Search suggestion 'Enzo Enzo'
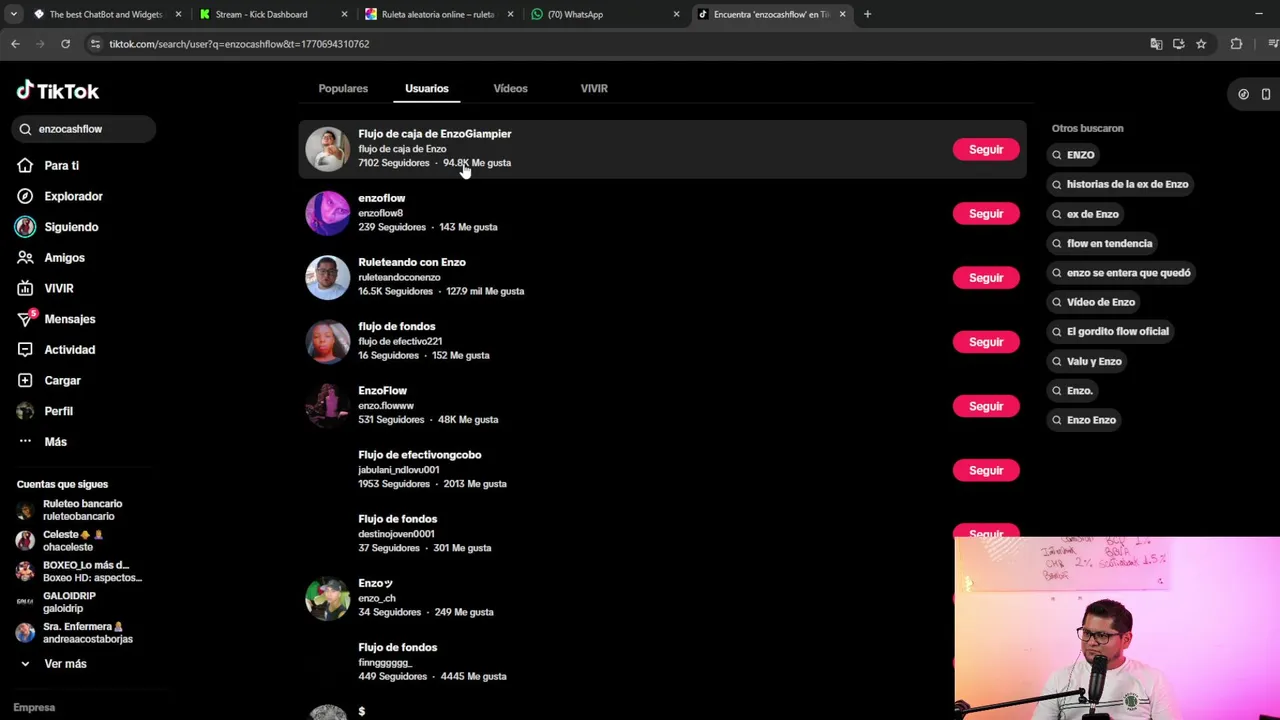1280x720 pixels. [x=1083, y=420]
